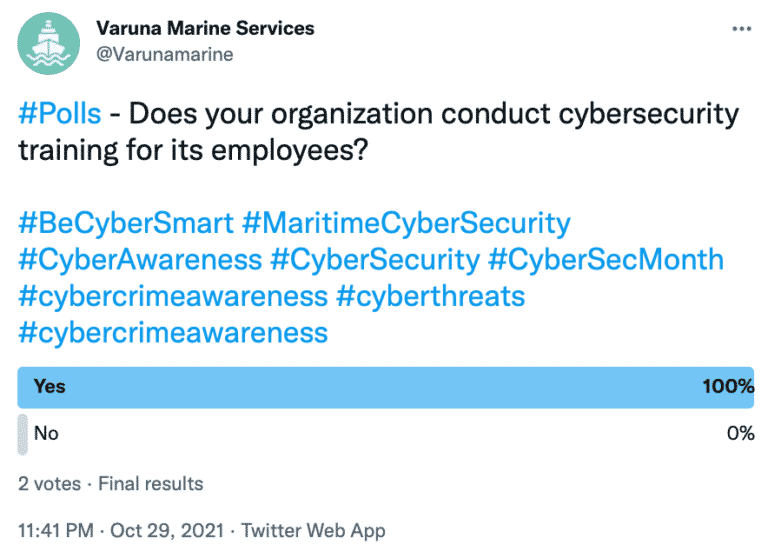Open the three-dot more options menu
This screenshot has width=768, height=558.
[x=741, y=29]
